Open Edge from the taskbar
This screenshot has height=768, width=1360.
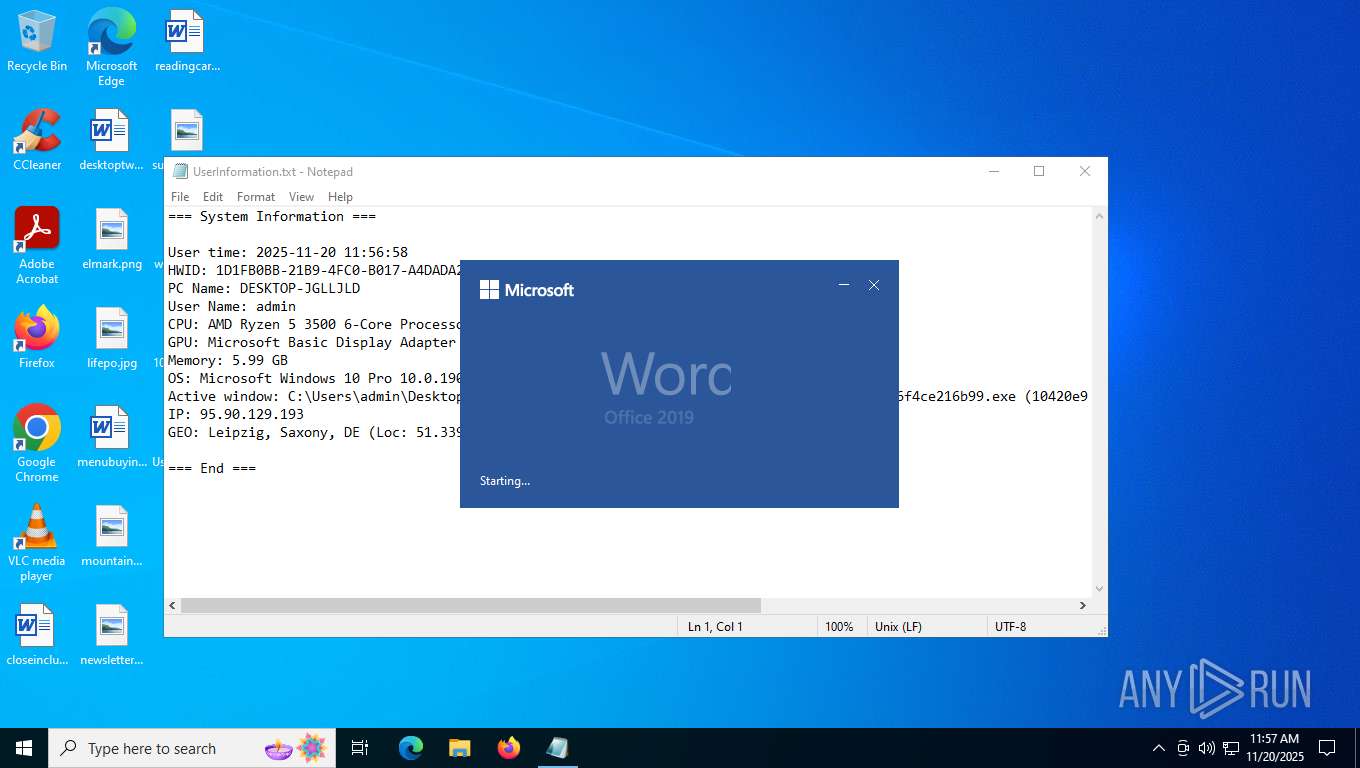(x=411, y=748)
